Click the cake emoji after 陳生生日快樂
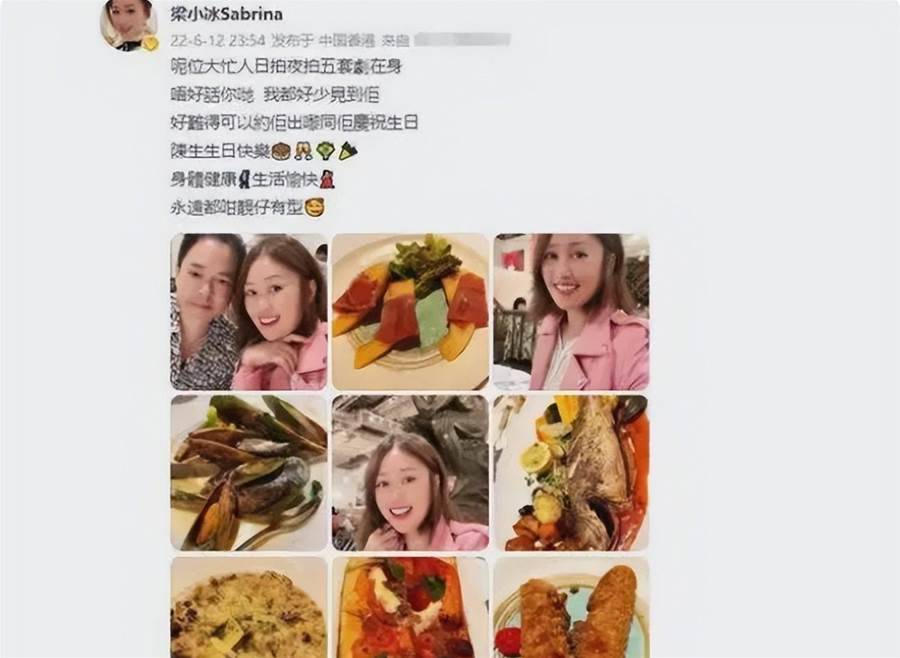 (281, 151)
